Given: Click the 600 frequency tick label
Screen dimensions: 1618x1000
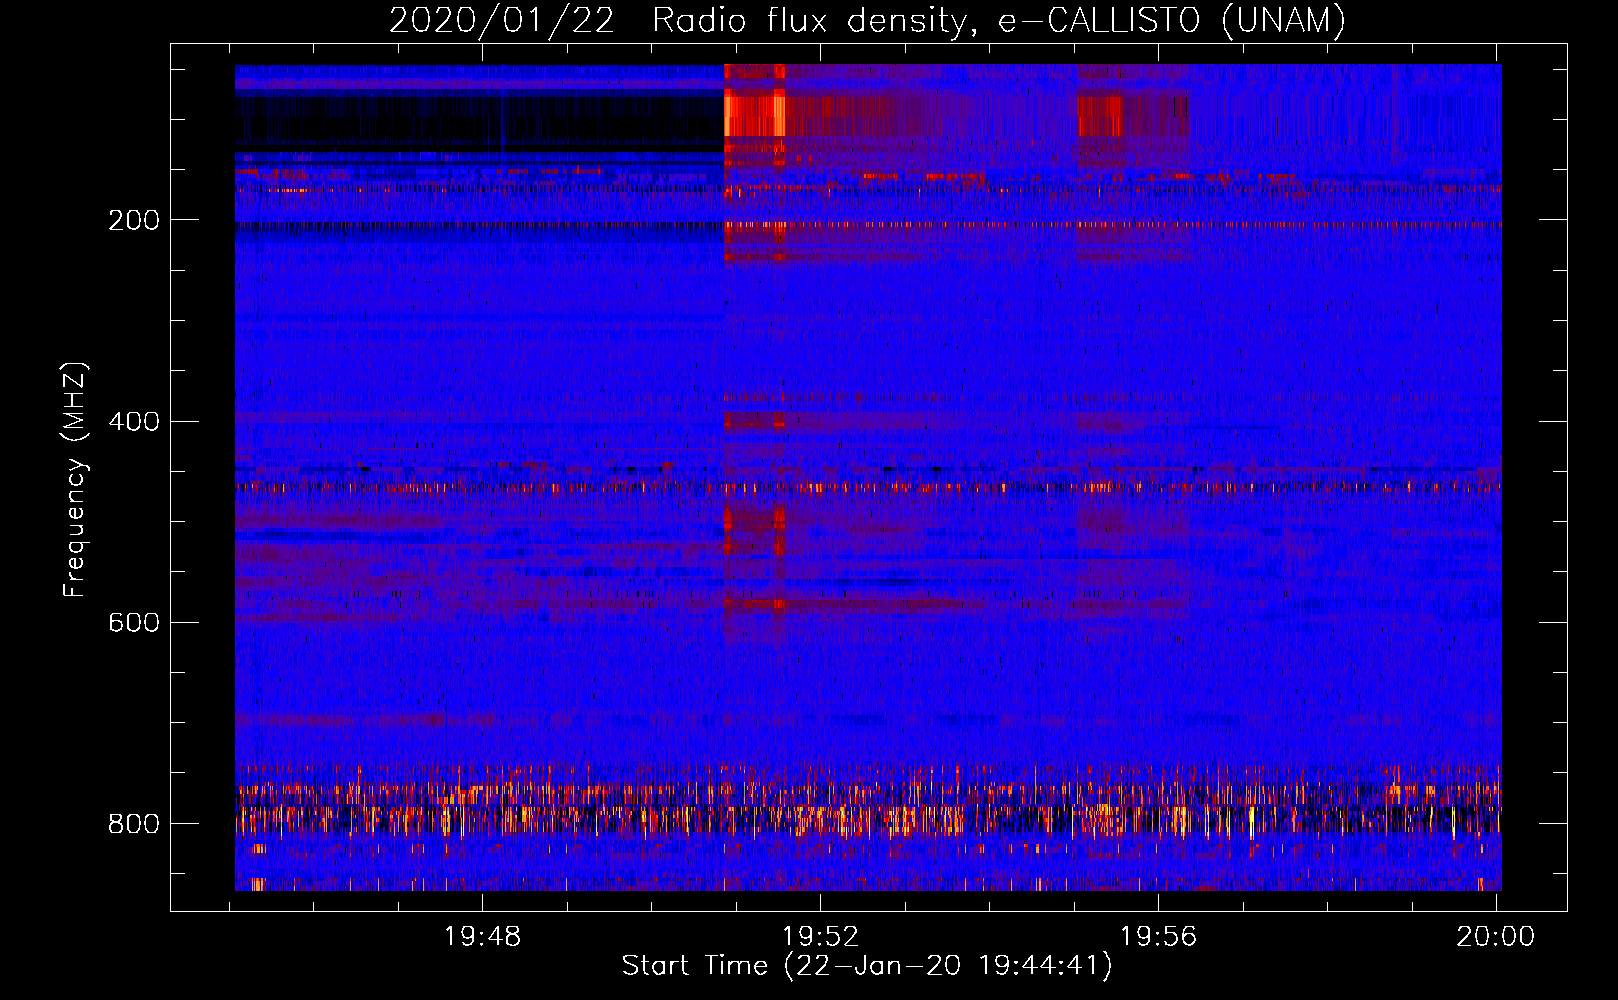Looking at the screenshot, I should pyautogui.click(x=133, y=622).
